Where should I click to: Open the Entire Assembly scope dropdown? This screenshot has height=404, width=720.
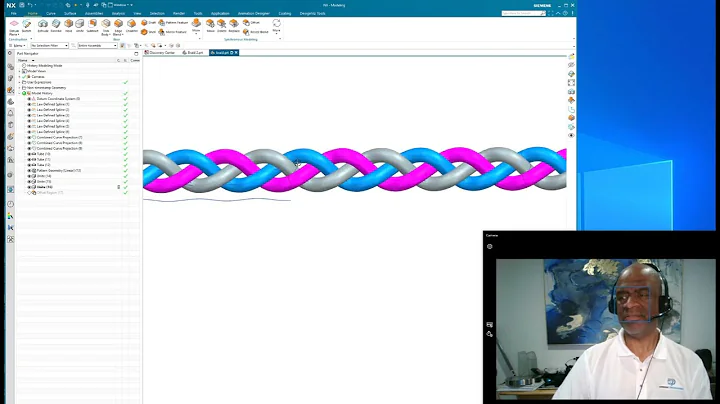(97, 45)
